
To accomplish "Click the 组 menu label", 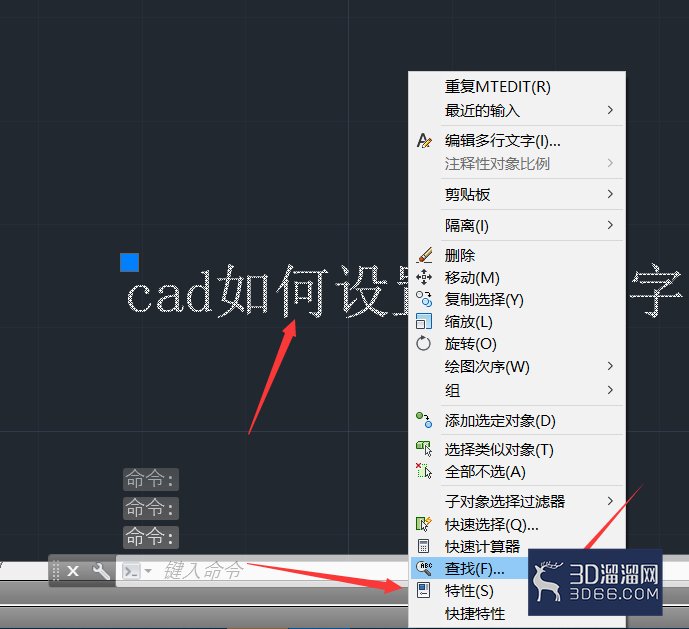I will click(x=452, y=390).
